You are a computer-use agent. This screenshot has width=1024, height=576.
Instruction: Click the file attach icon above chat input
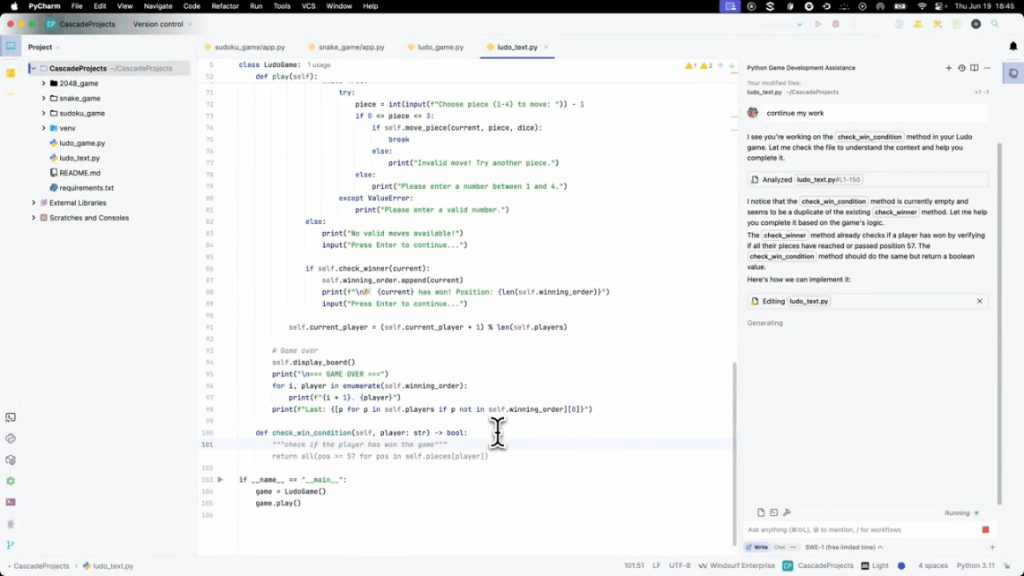tap(761, 513)
